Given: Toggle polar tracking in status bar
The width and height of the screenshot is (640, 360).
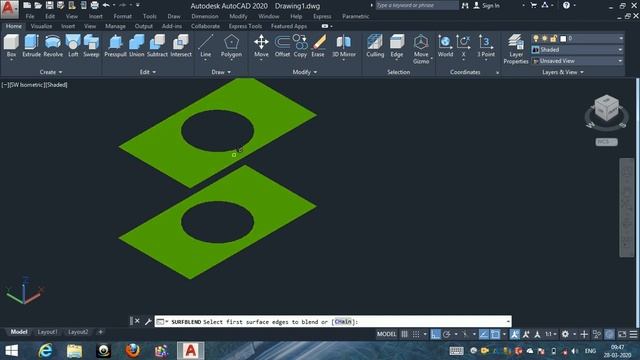Looking at the screenshot, I should coord(447,334).
